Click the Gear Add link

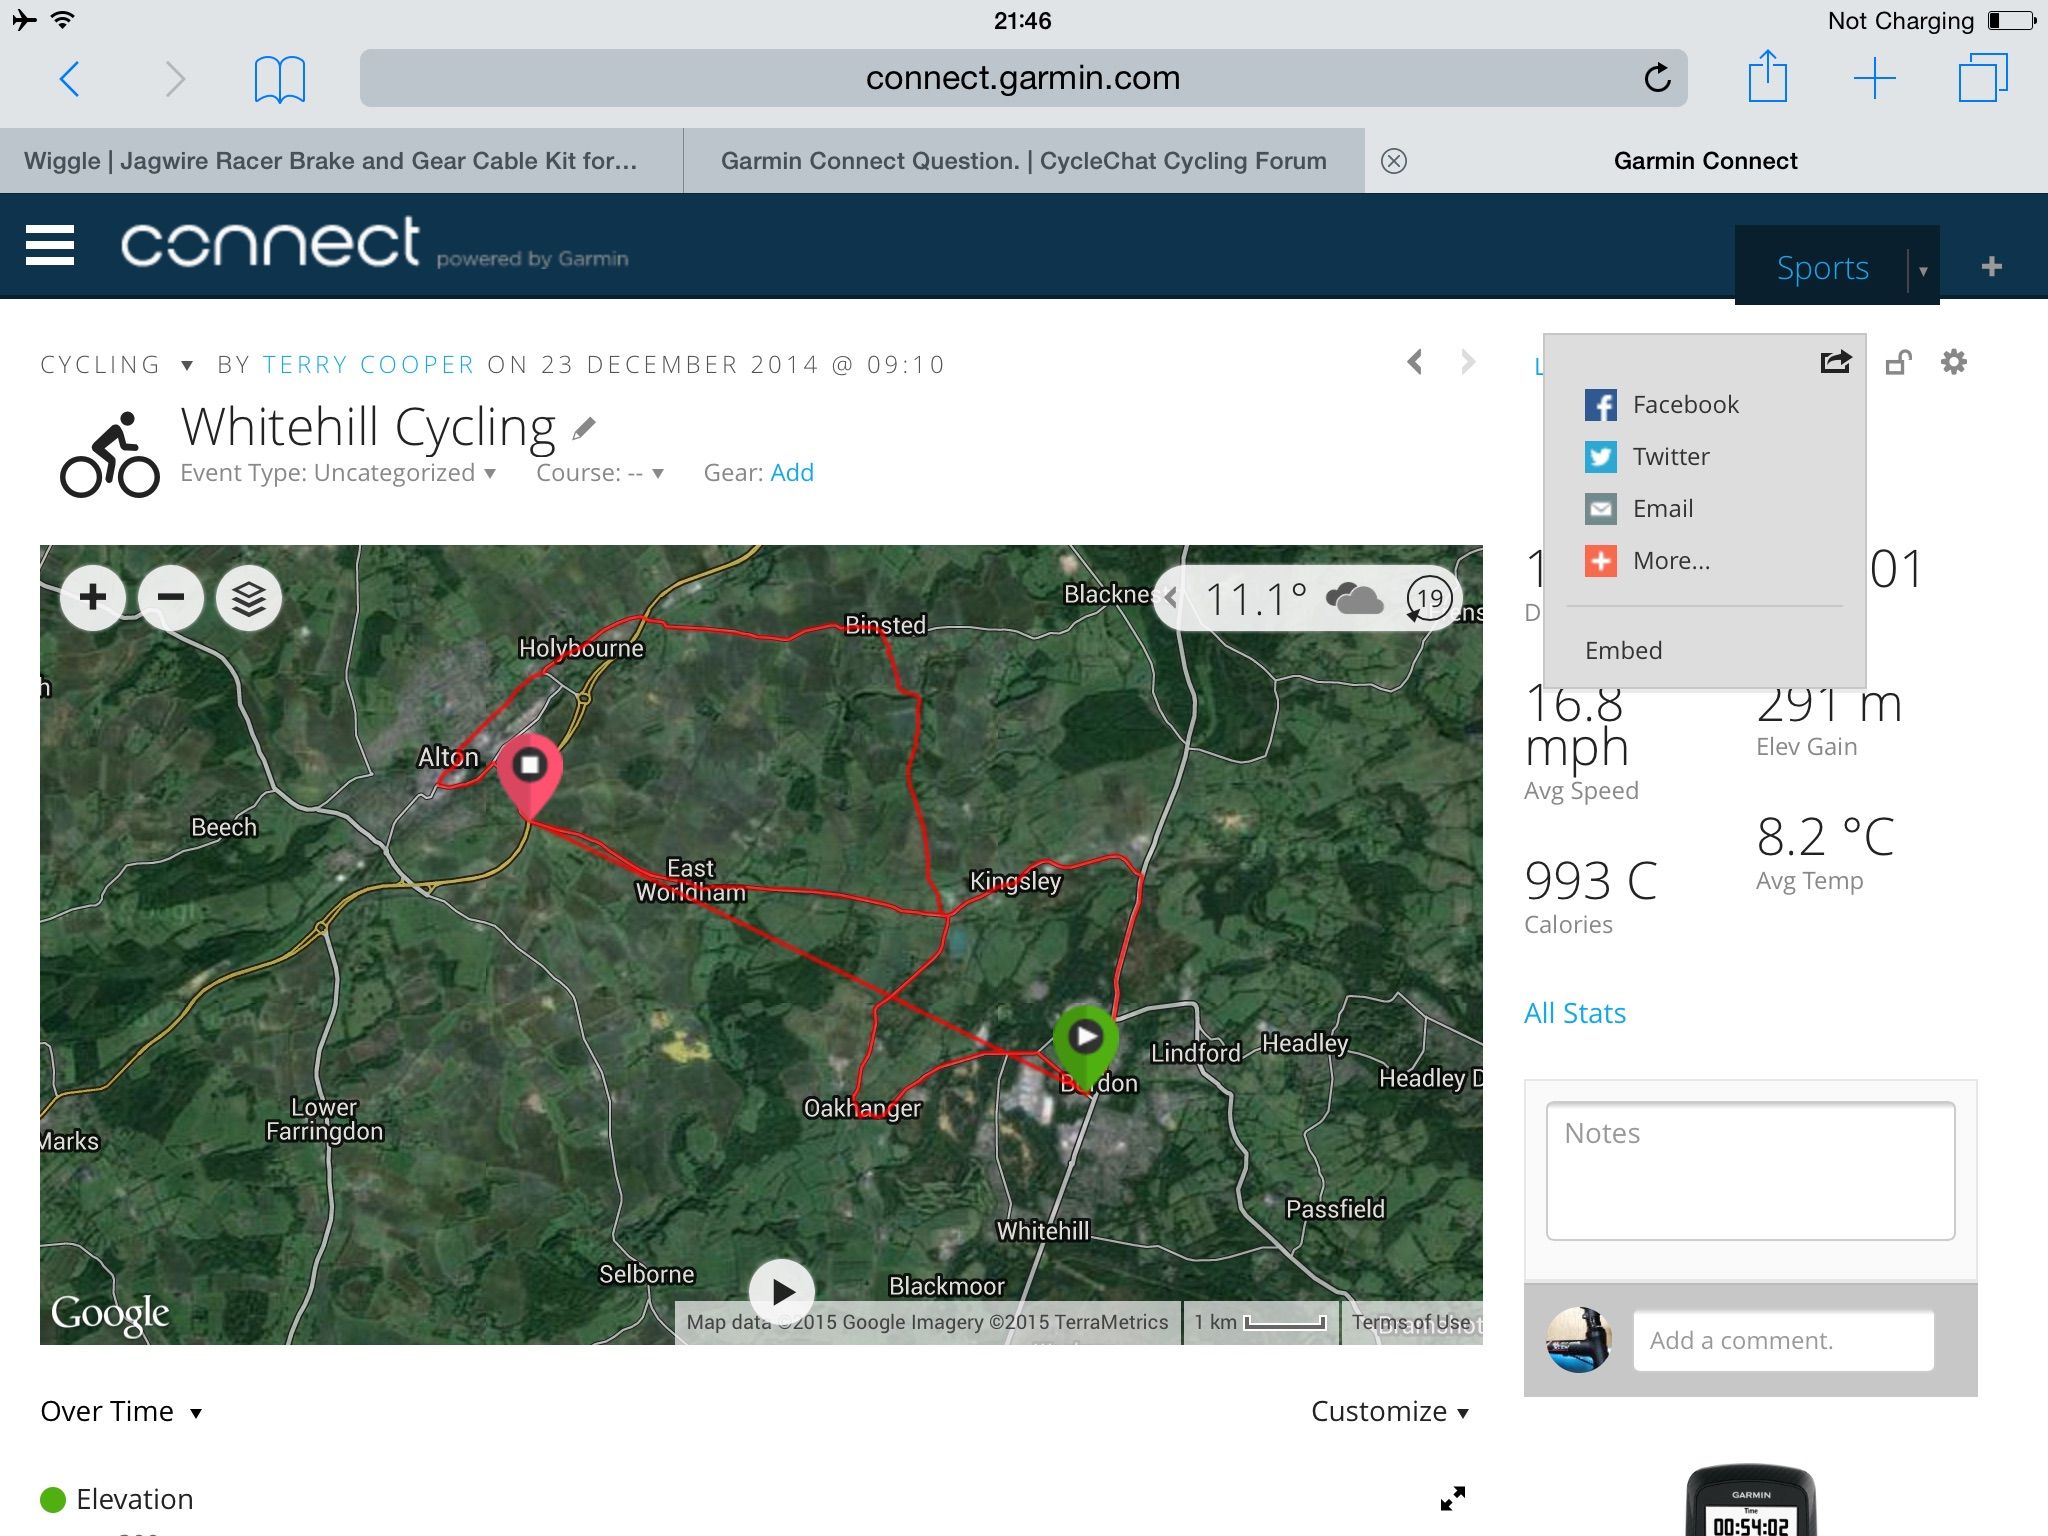(792, 473)
